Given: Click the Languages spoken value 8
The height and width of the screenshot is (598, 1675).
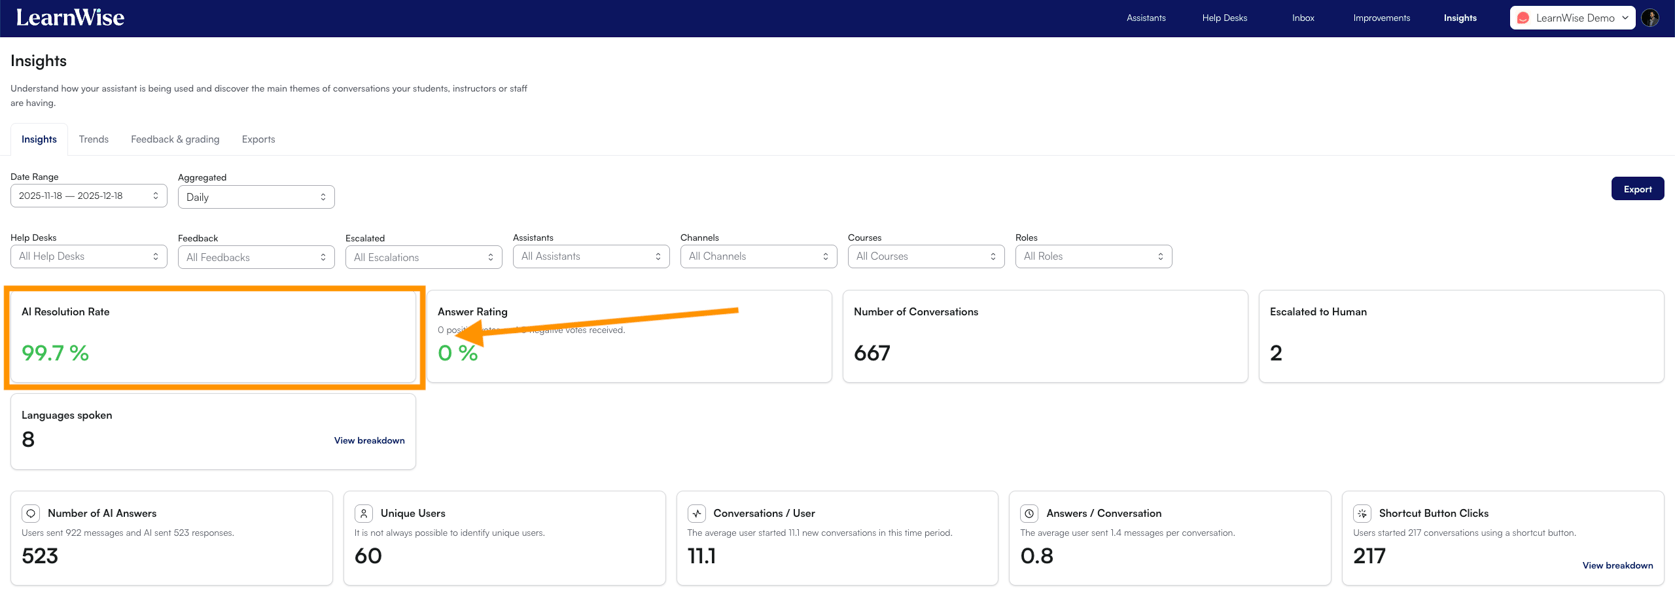Looking at the screenshot, I should [x=28, y=440].
